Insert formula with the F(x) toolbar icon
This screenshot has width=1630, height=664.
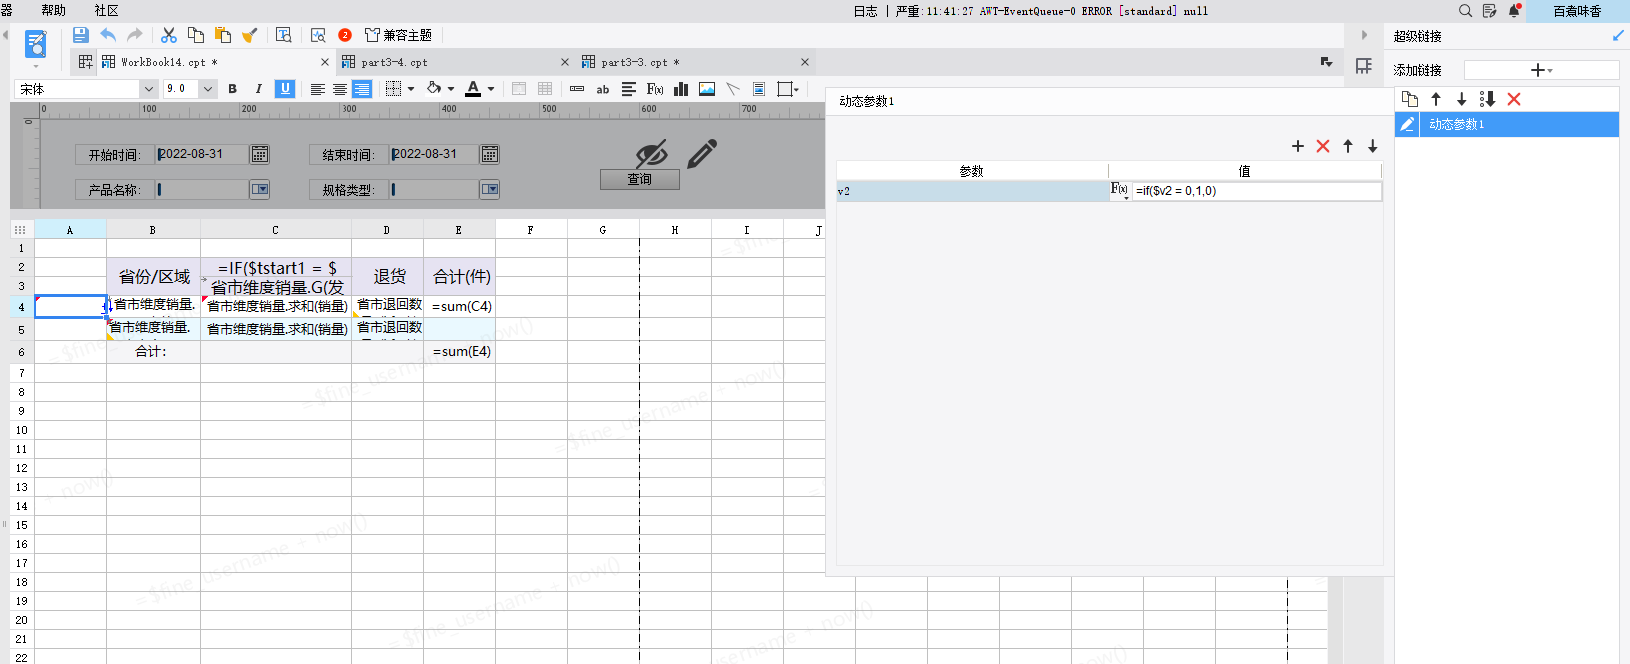pos(655,89)
